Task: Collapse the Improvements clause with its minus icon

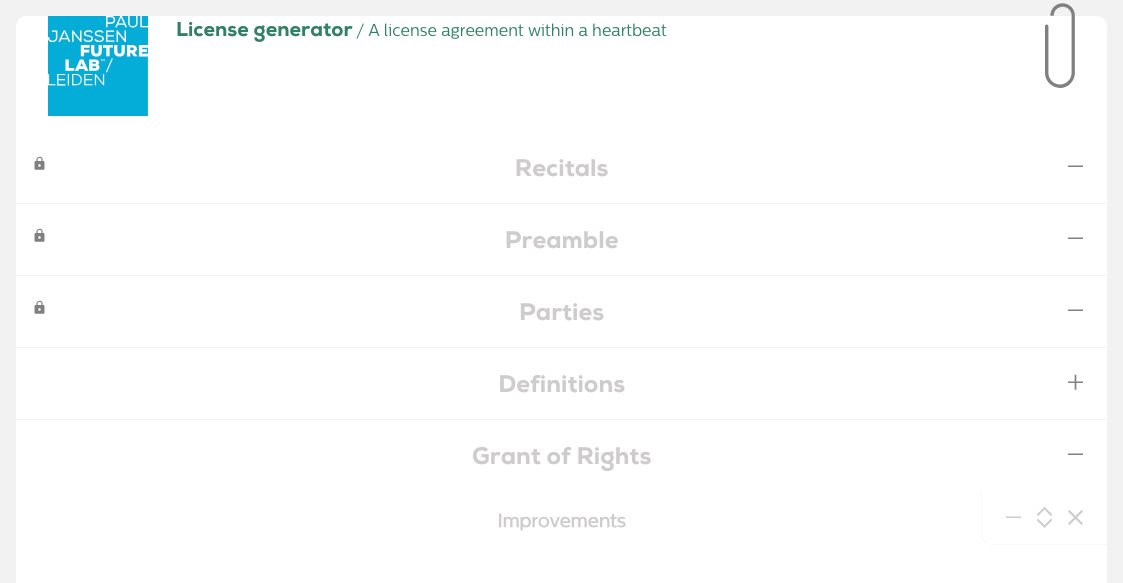Action: [1013, 518]
